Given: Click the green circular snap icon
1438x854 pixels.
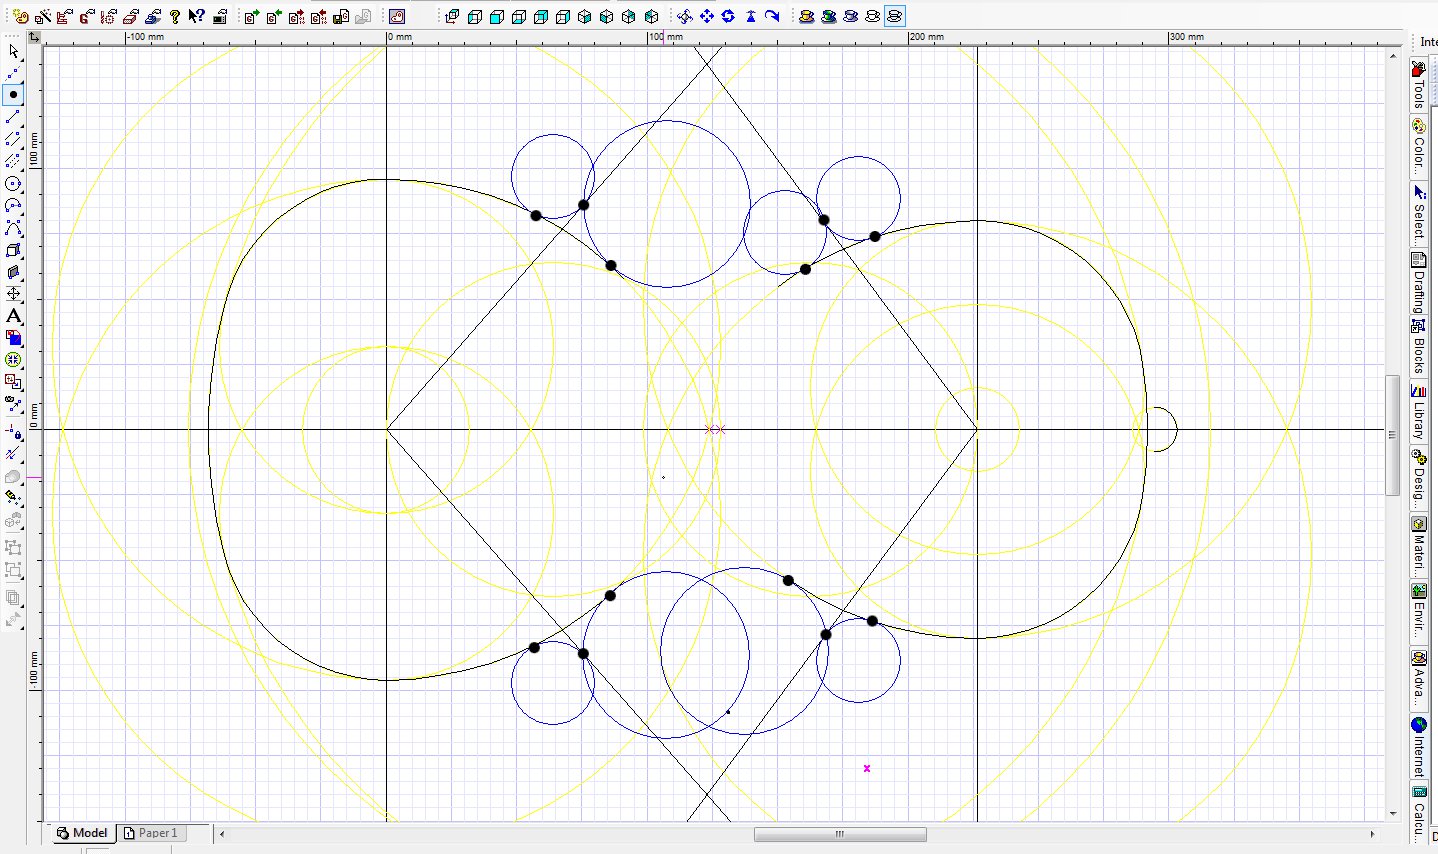Looking at the screenshot, I should 13,360.
